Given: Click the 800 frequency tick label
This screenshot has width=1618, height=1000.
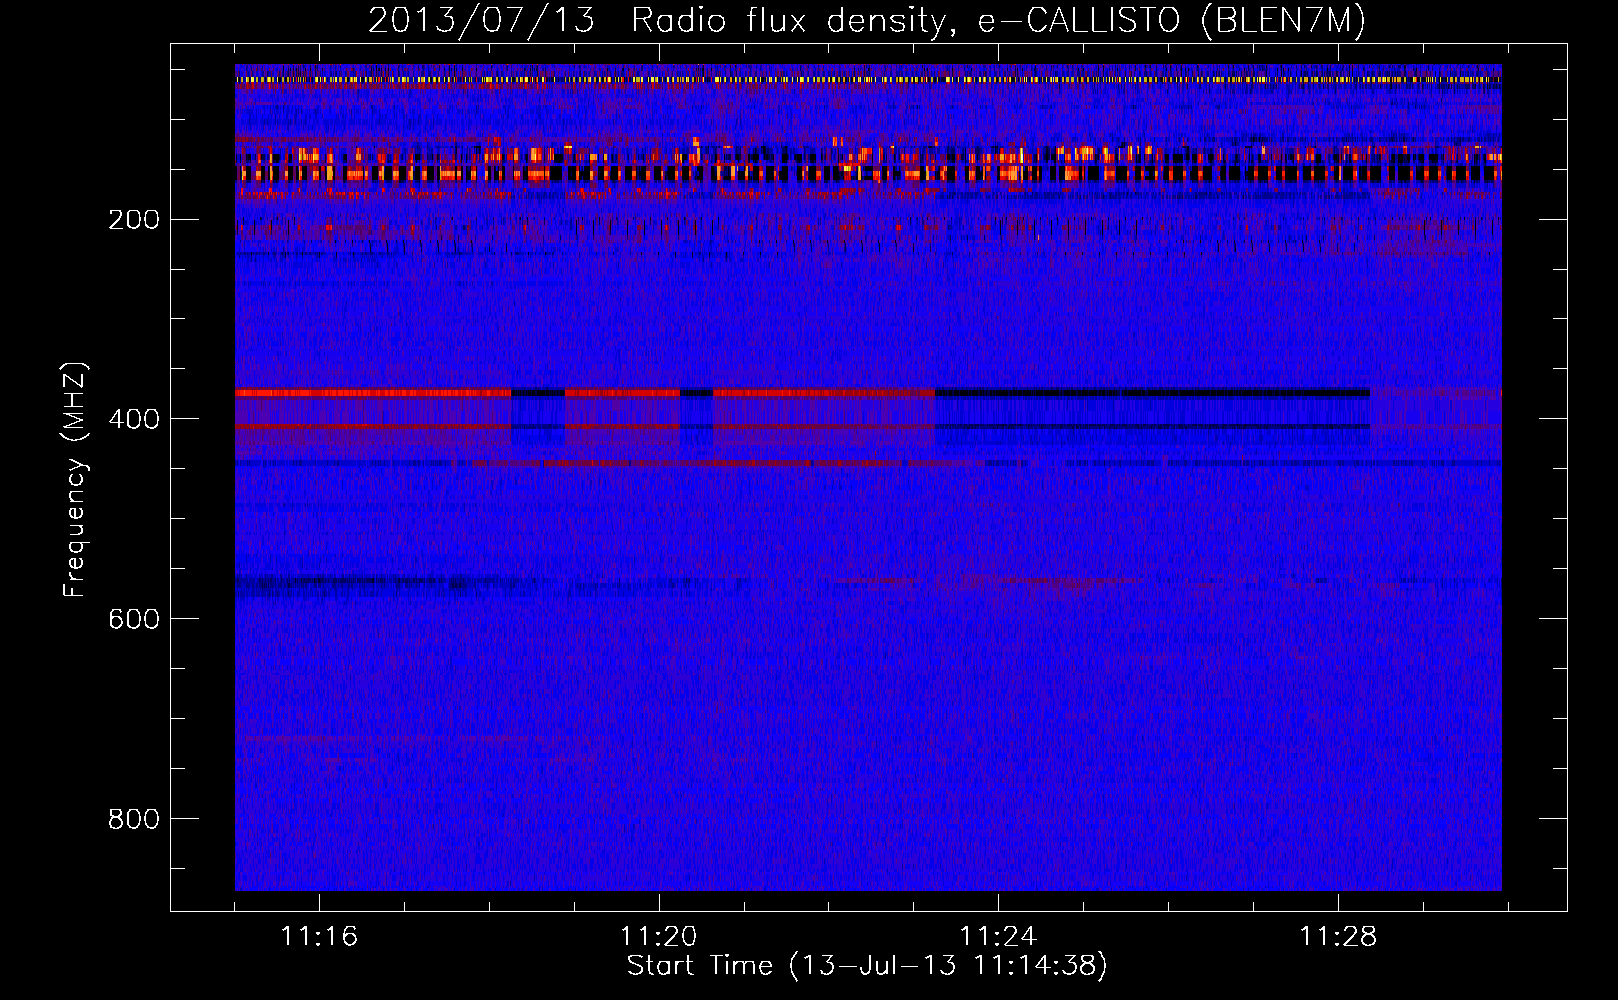Looking at the screenshot, I should 134,820.
